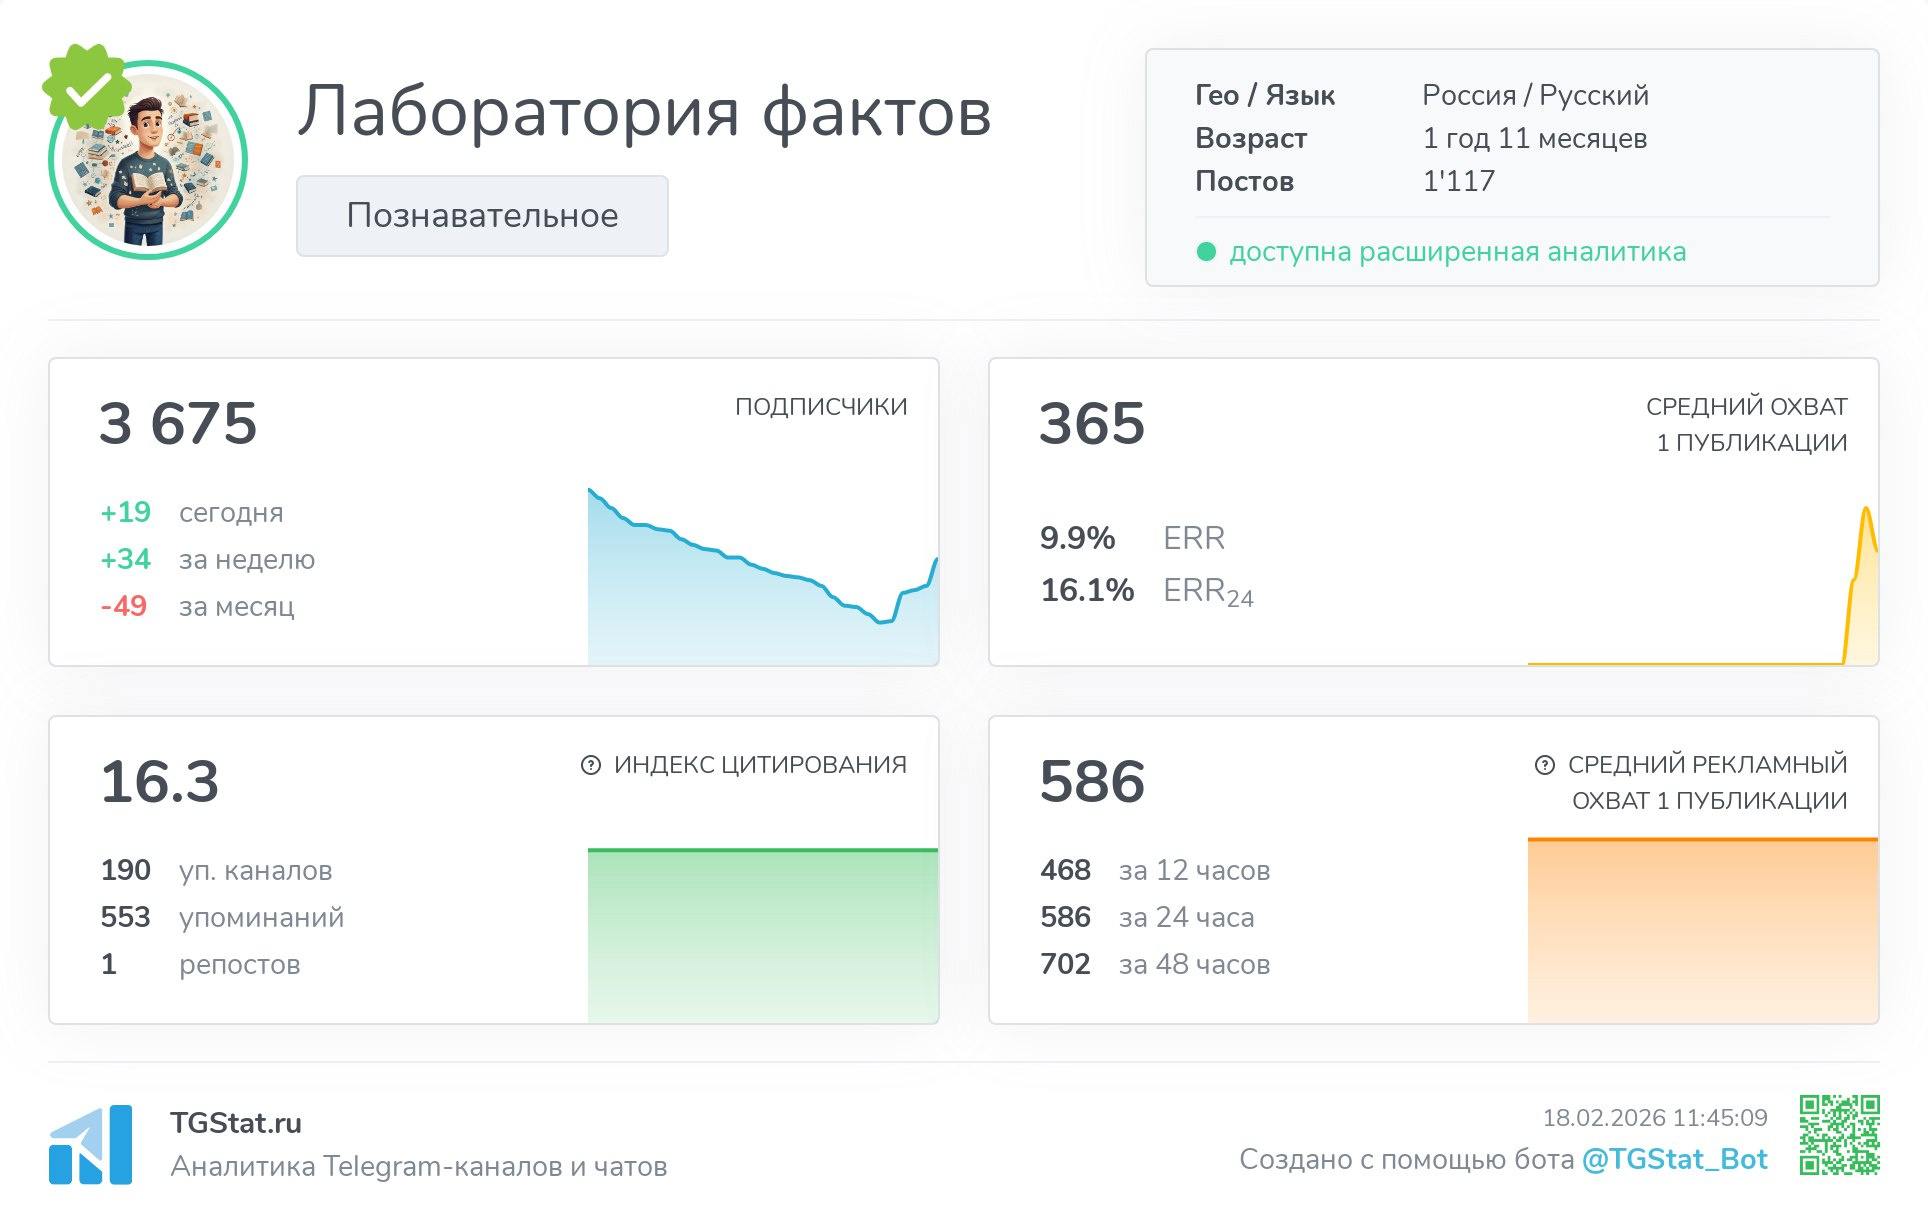This screenshot has height=1210, width=1928.
Task: Click the green verified checkmark badge
Action: coord(88,88)
